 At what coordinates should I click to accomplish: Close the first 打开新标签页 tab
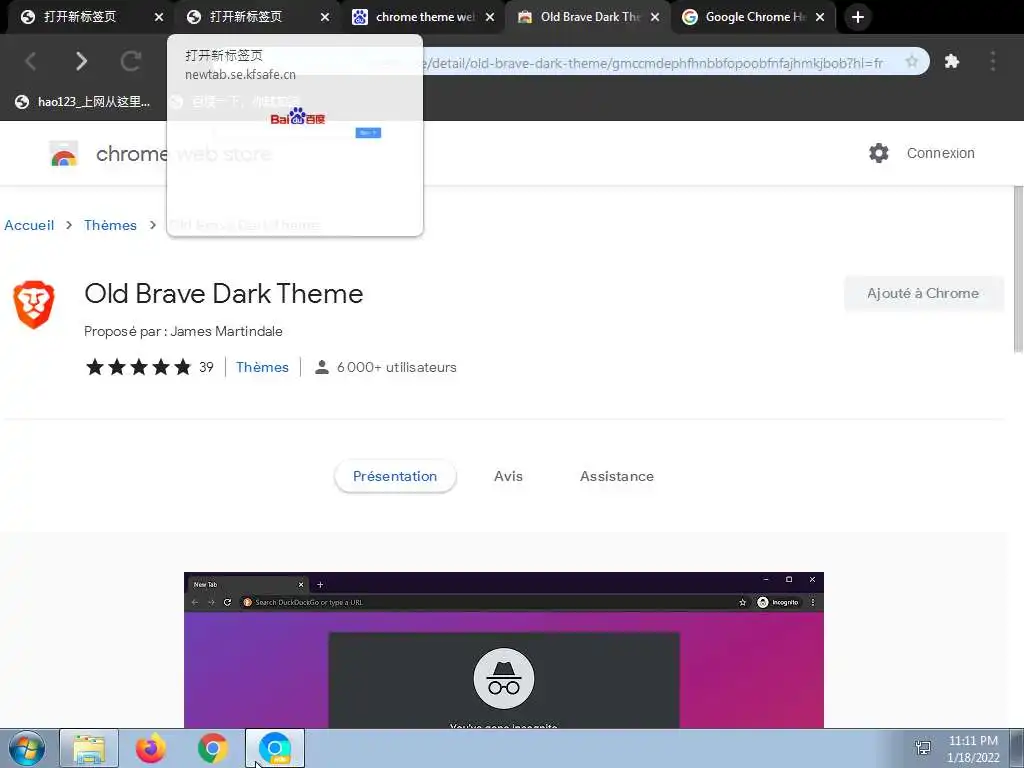[x=159, y=18]
